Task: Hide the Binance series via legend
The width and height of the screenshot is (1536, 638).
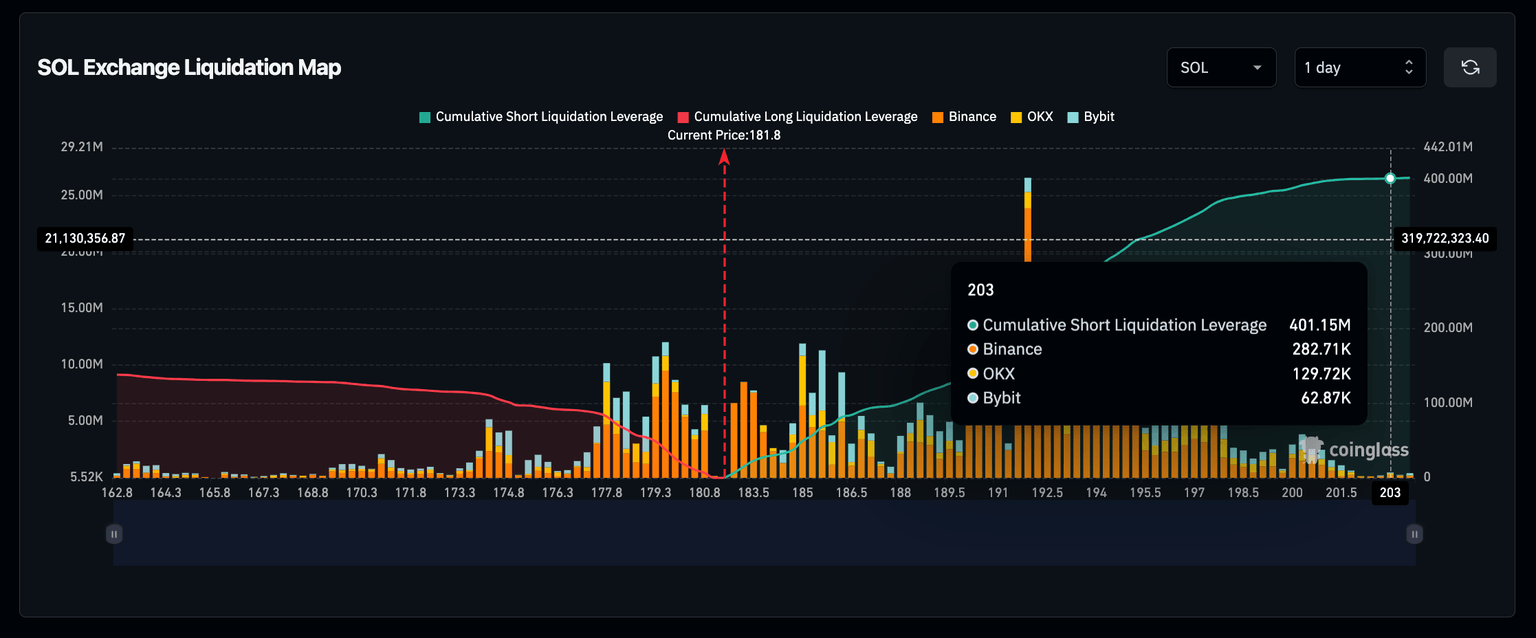Action: tap(963, 117)
